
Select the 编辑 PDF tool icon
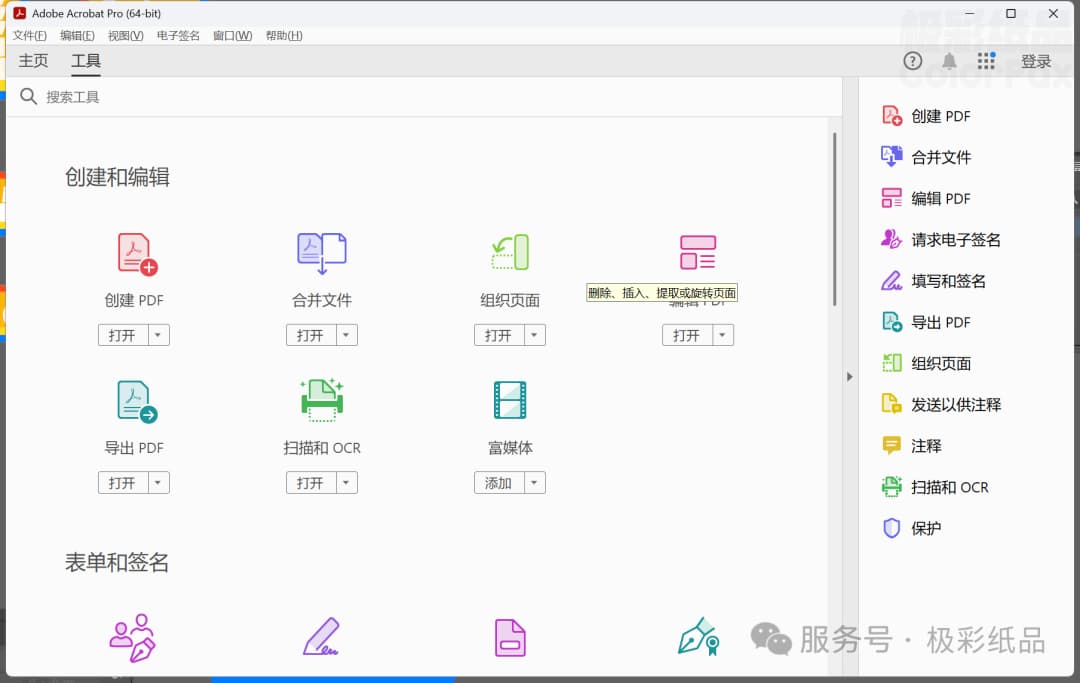[x=697, y=252]
